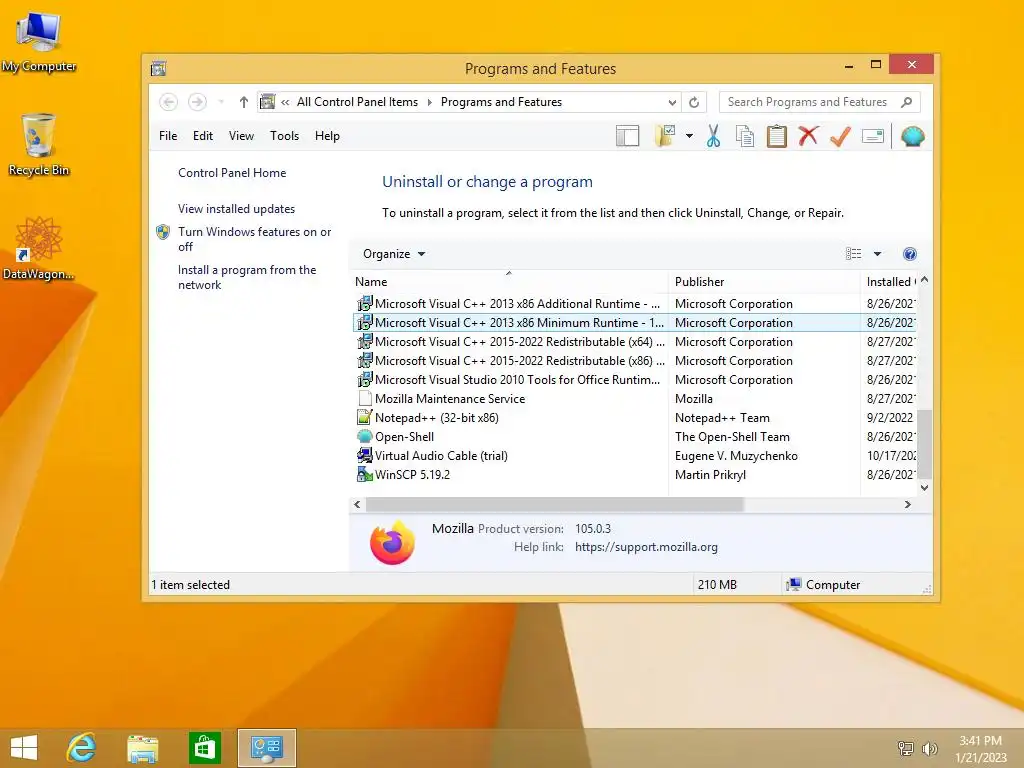Open the File menu
The height and width of the screenshot is (768, 1024).
168,136
